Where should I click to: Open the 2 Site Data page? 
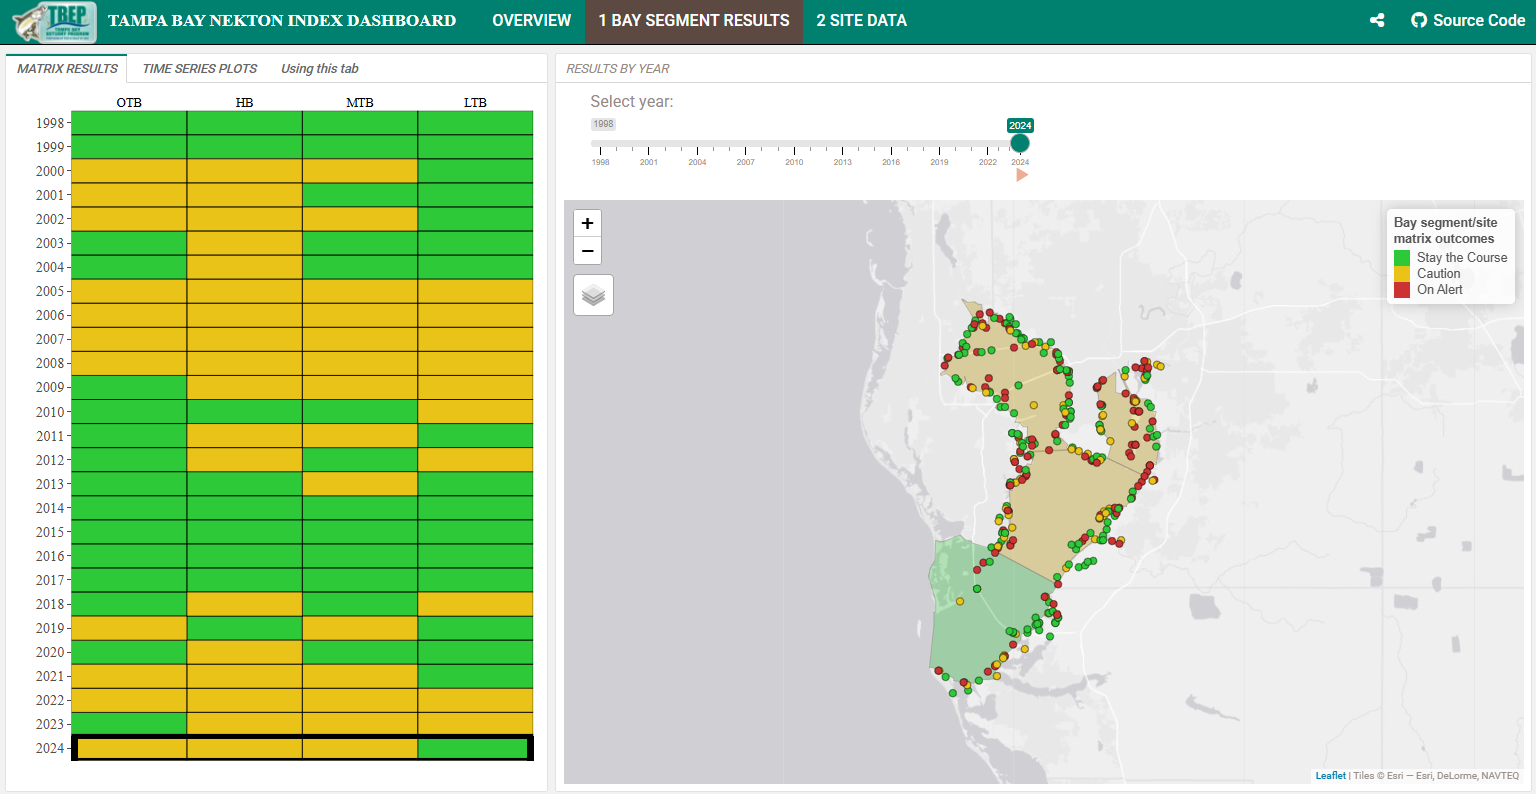tap(861, 20)
